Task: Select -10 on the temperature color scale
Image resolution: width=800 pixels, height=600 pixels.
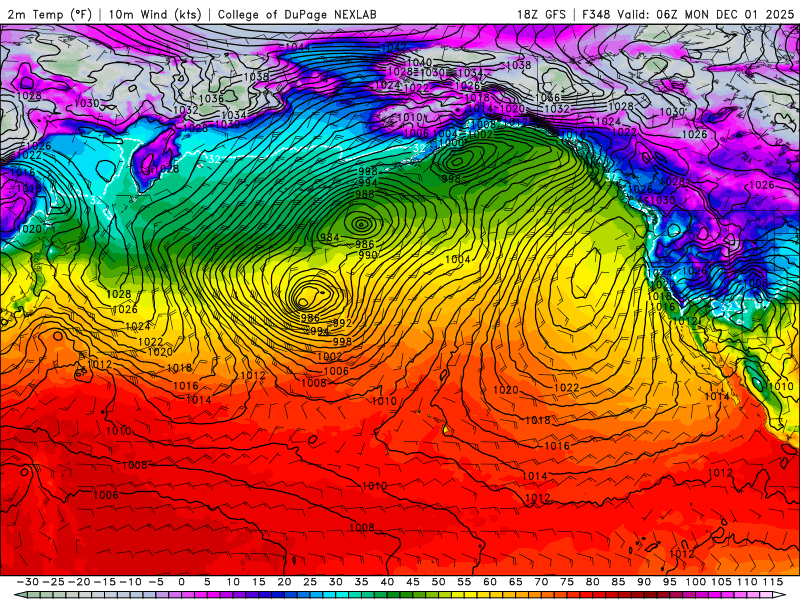Action: 130,582
